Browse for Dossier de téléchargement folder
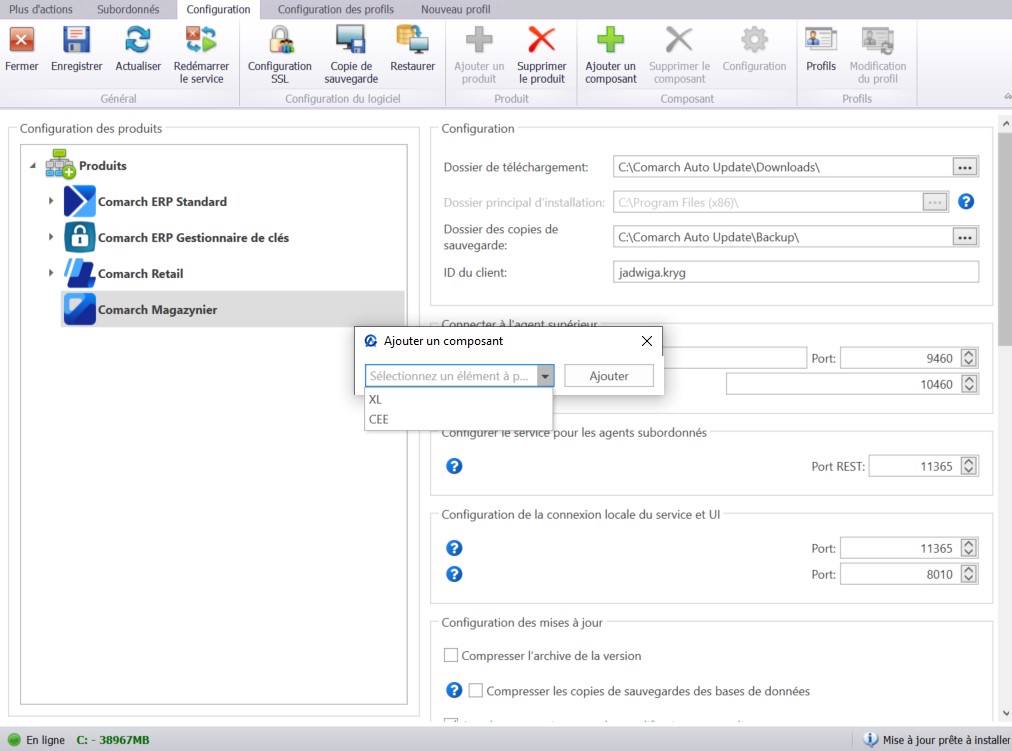This screenshot has height=751, width=1012. 965,167
